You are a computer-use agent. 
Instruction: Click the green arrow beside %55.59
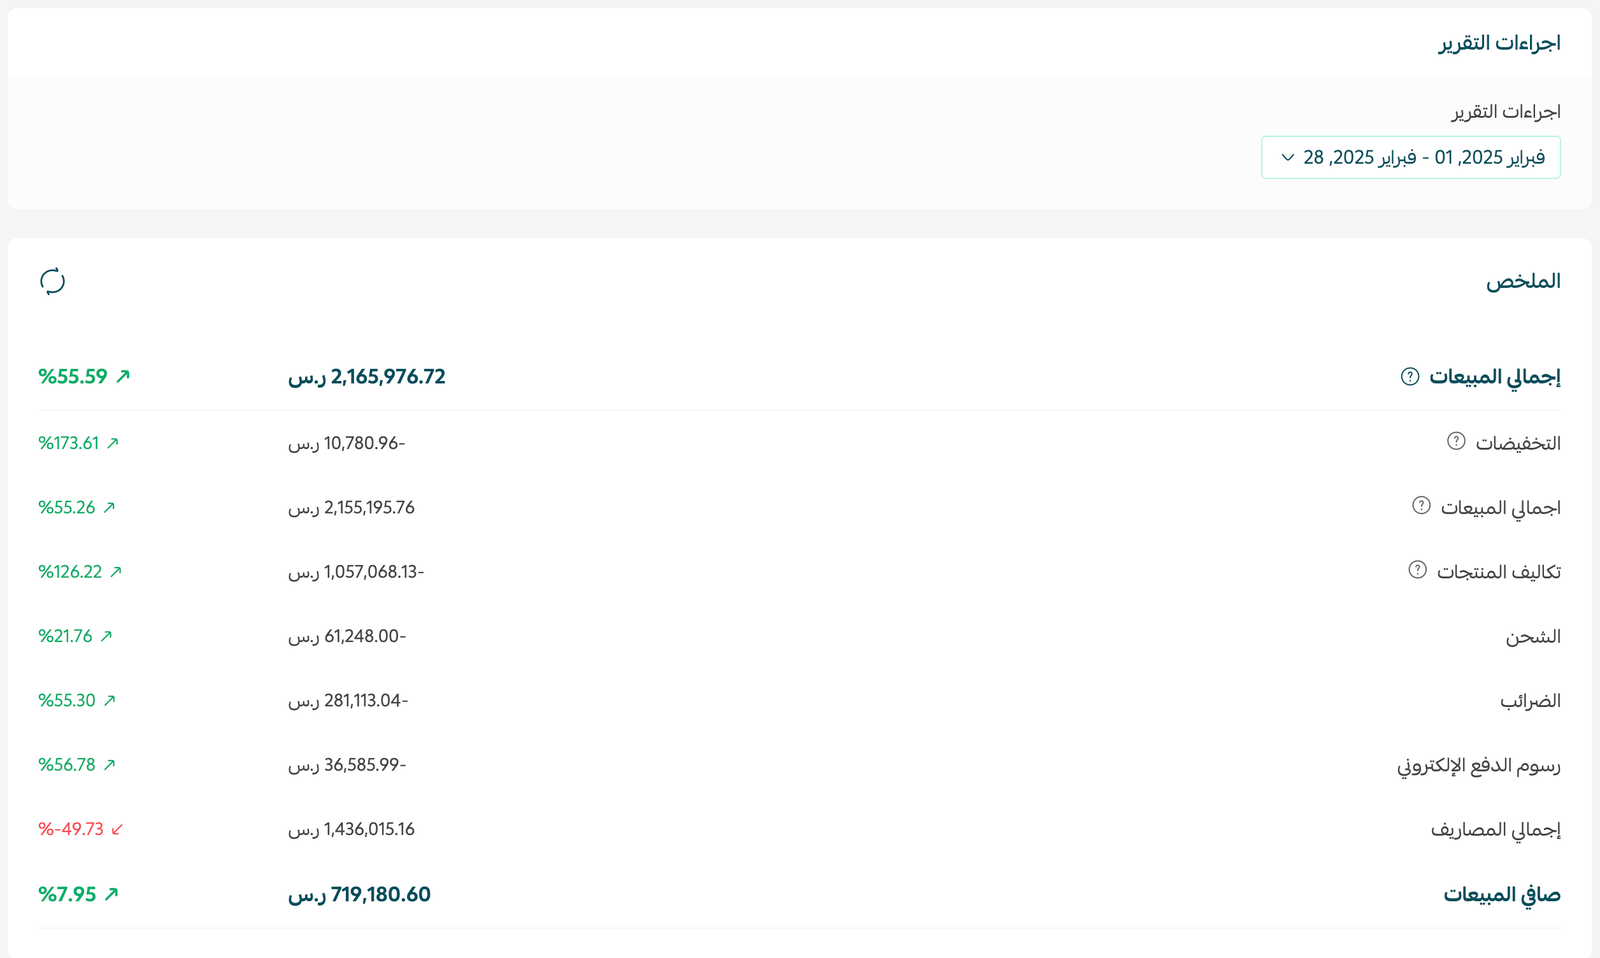pos(123,377)
